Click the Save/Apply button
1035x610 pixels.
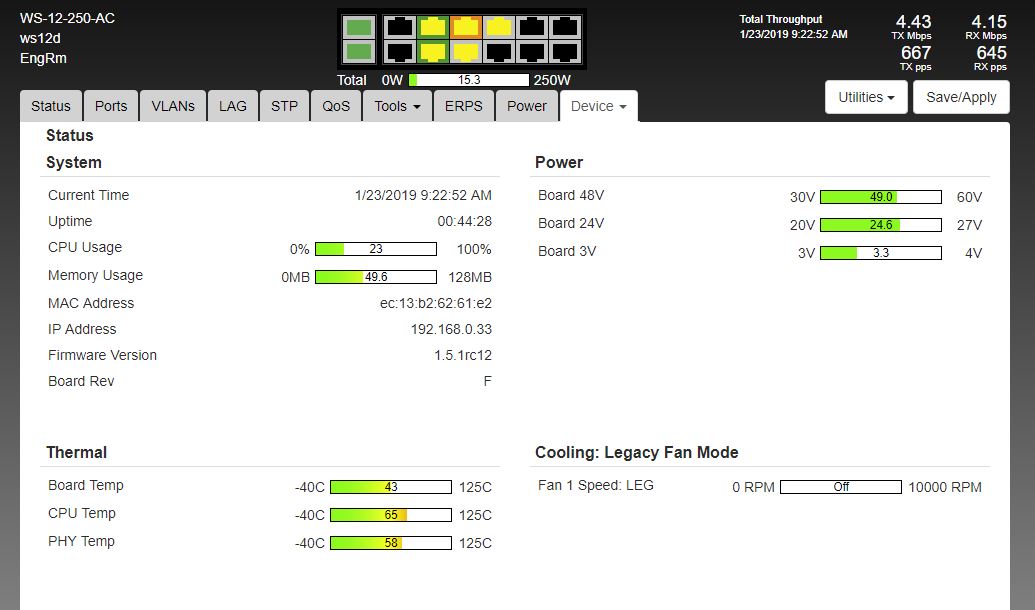point(961,97)
